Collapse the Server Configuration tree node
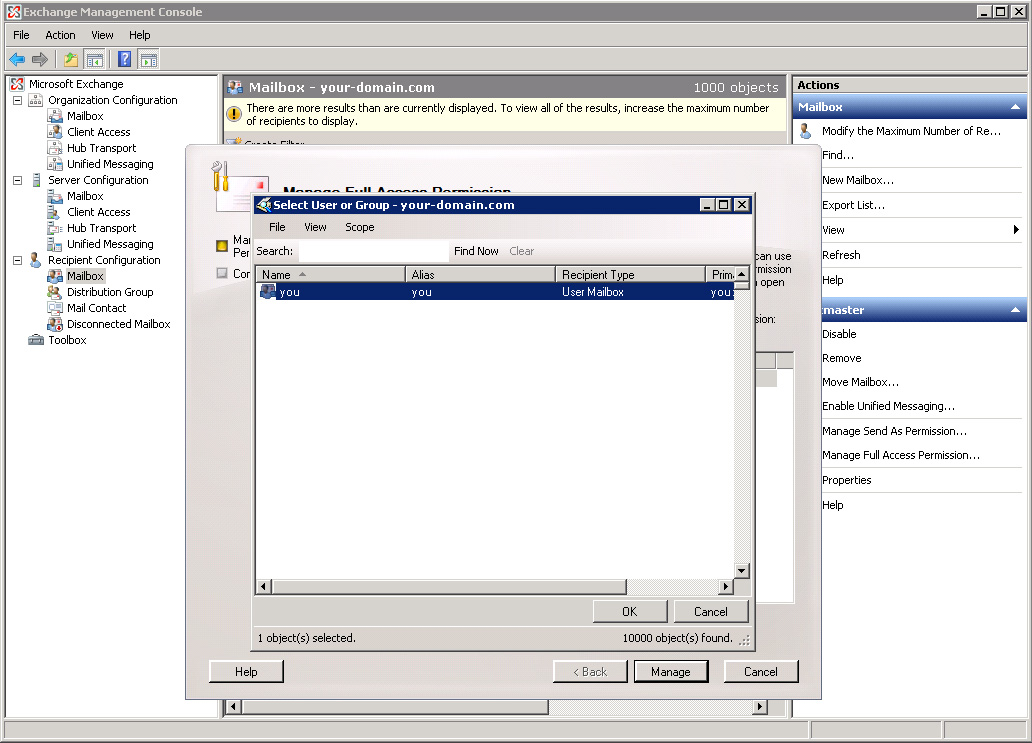 (18, 180)
